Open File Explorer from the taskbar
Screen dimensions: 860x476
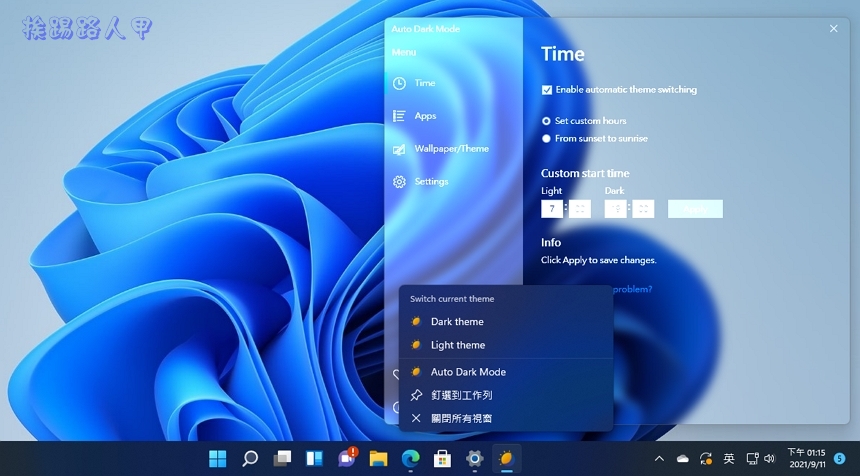click(x=378, y=458)
